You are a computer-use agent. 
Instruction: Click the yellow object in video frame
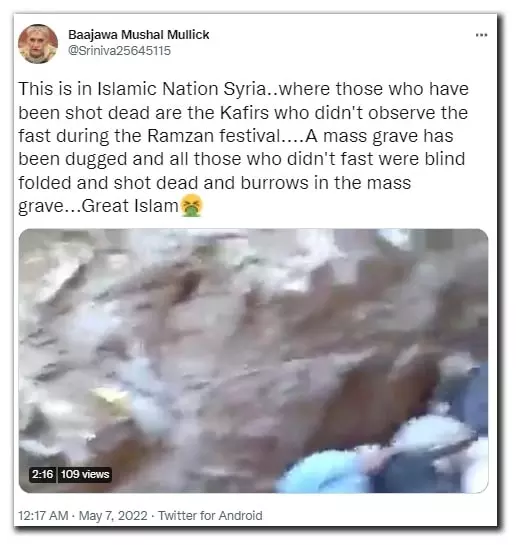[x=110, y=398]
